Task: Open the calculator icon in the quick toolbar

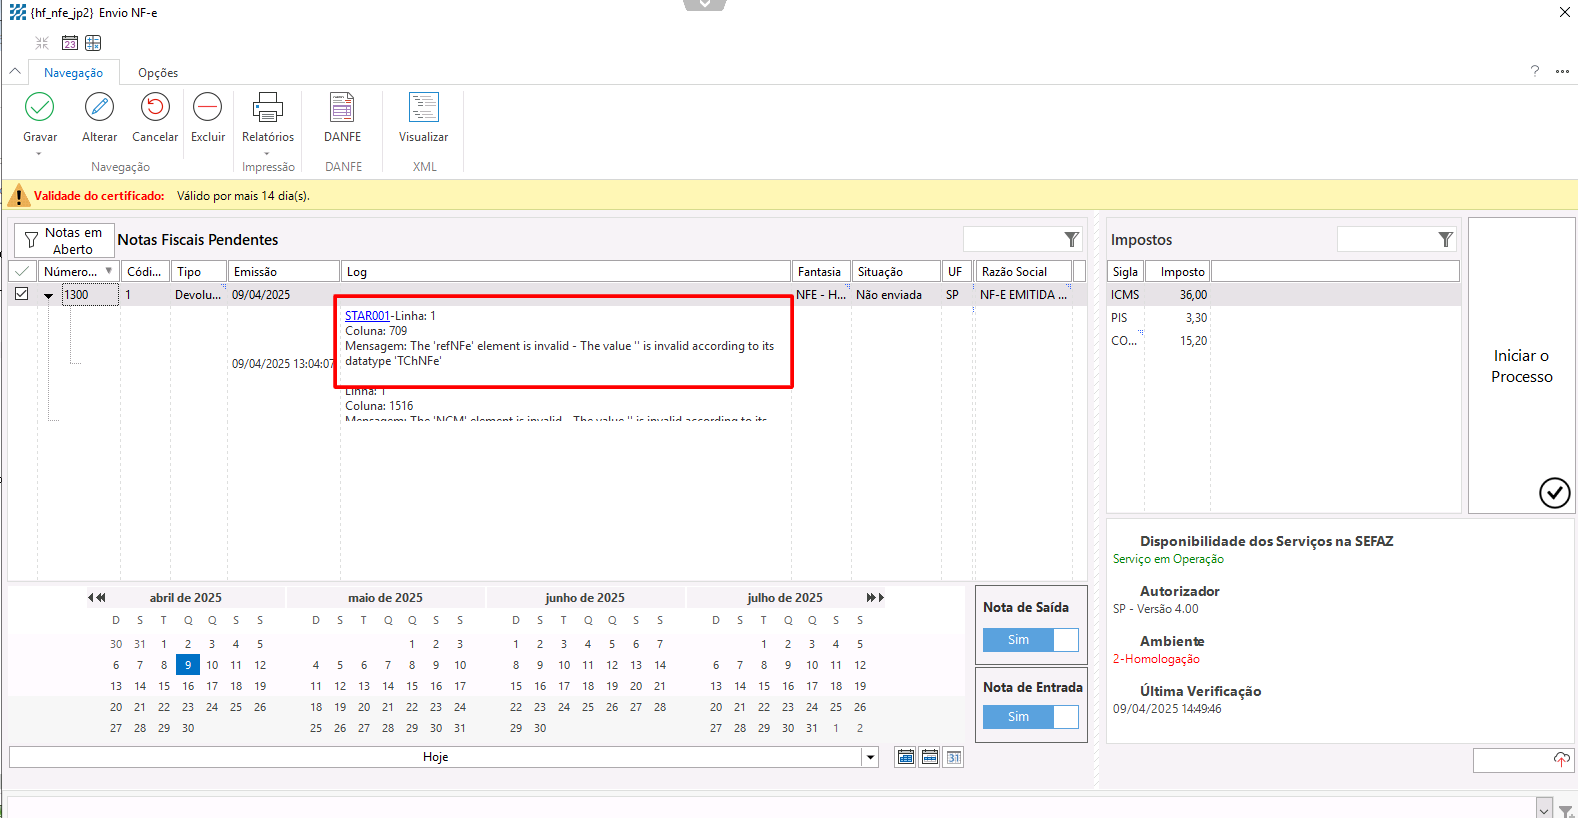Action: pos(93,43)
